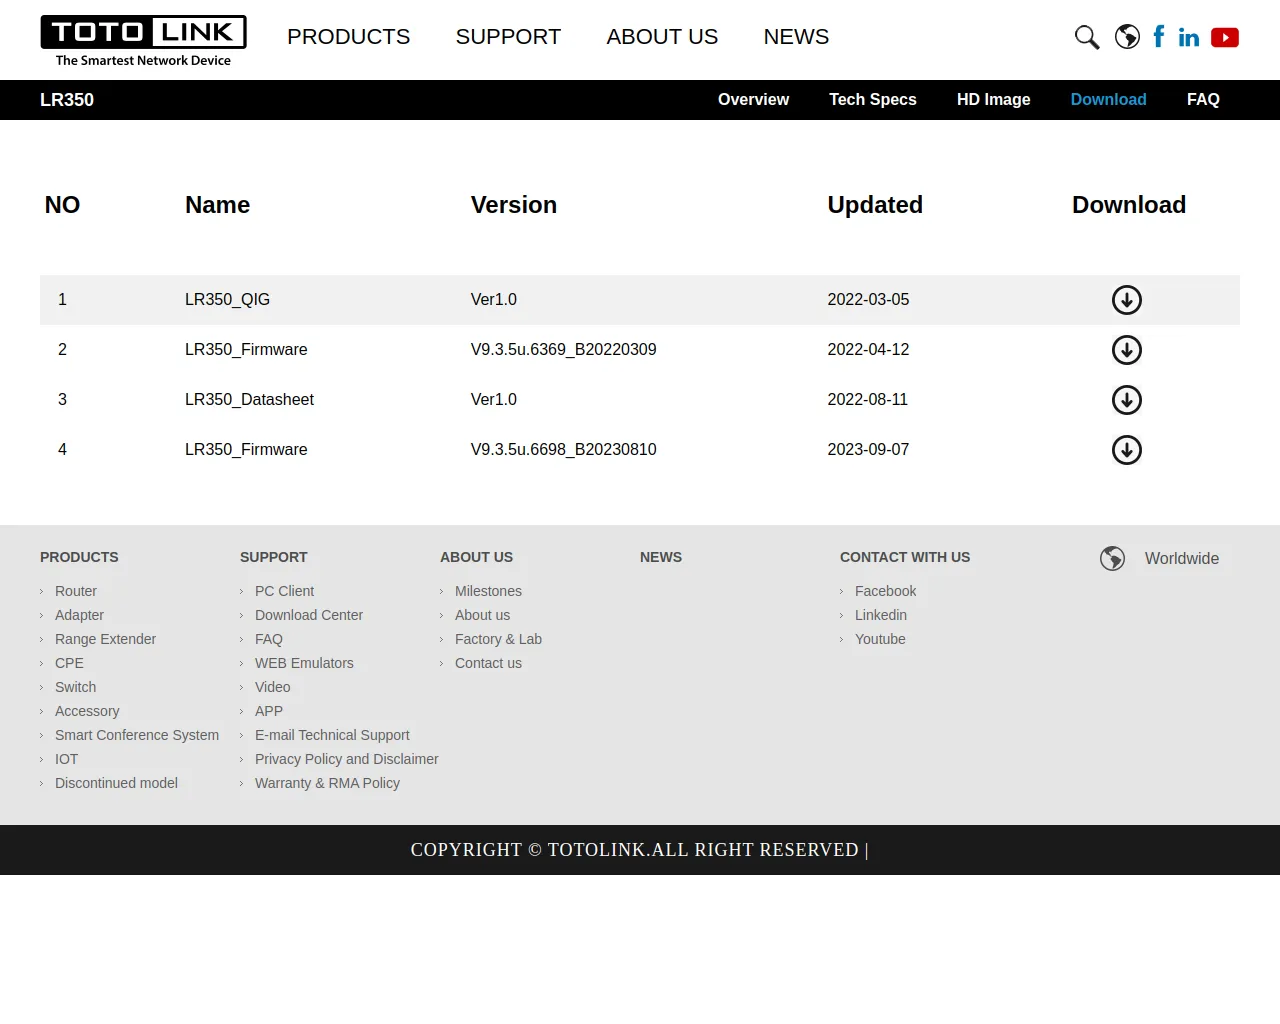
Task: Click the LR350_Datasheet name cell
Action: click(x=249, y=400)
